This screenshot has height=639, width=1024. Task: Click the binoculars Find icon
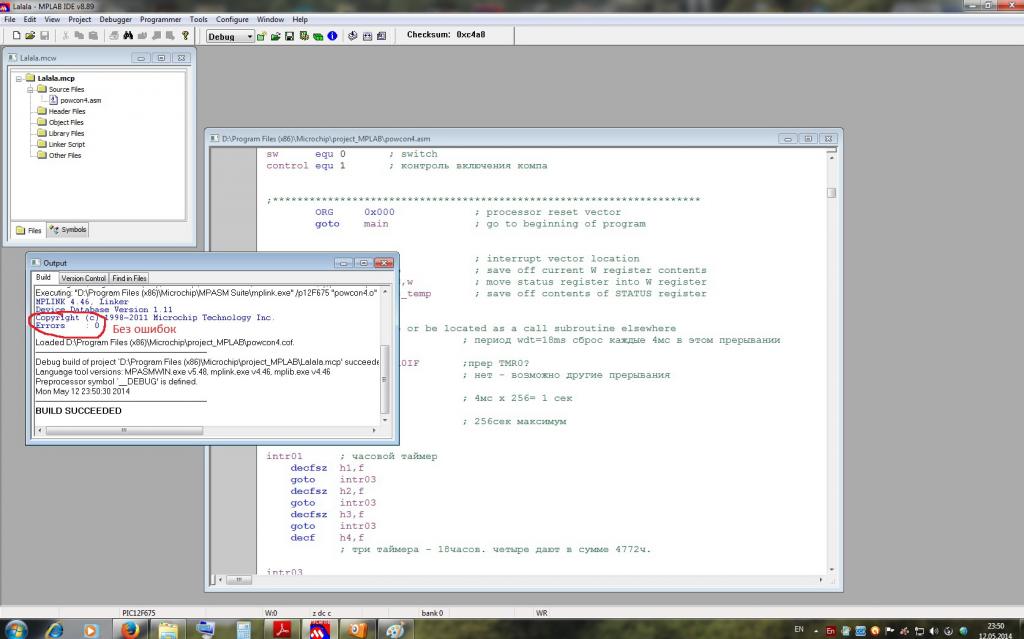pyautogui.click(x=128, y=36)
